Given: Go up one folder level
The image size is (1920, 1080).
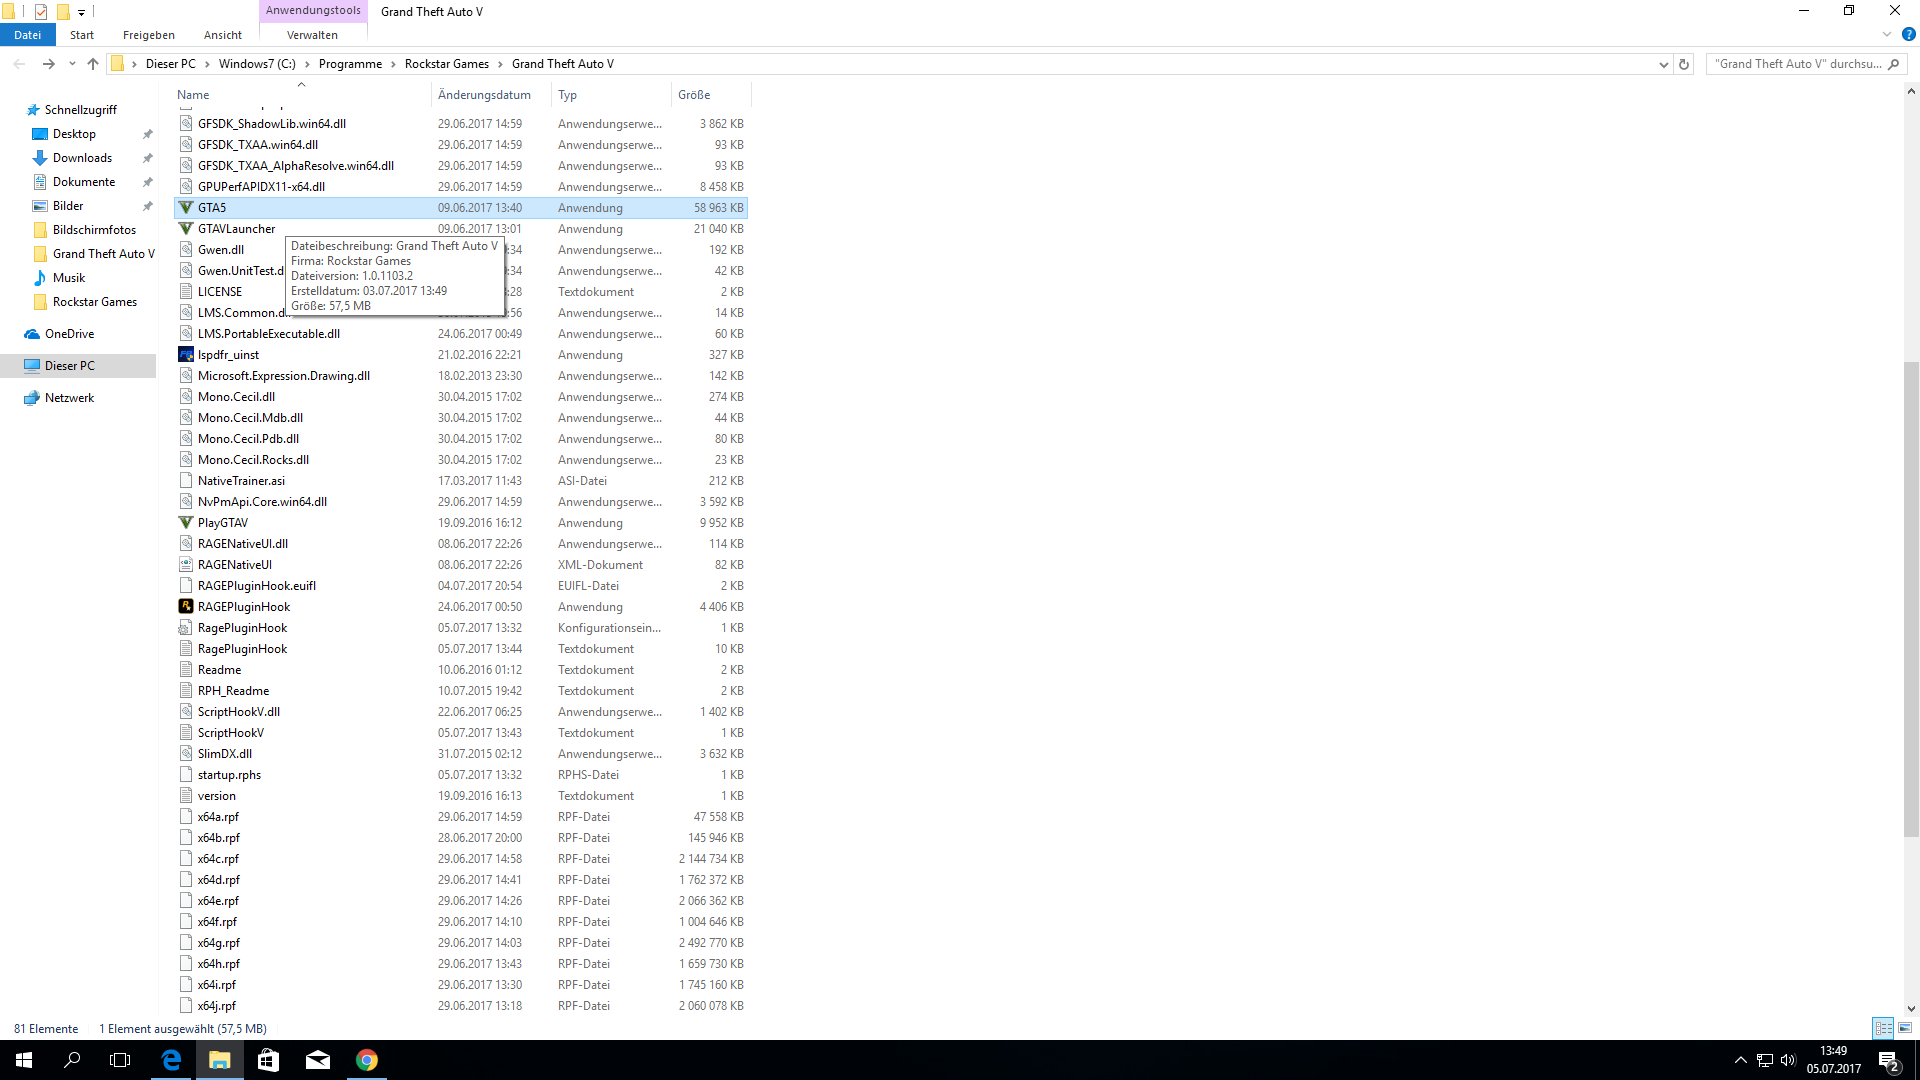Looking at the screenshot, I should click(93, 64).
